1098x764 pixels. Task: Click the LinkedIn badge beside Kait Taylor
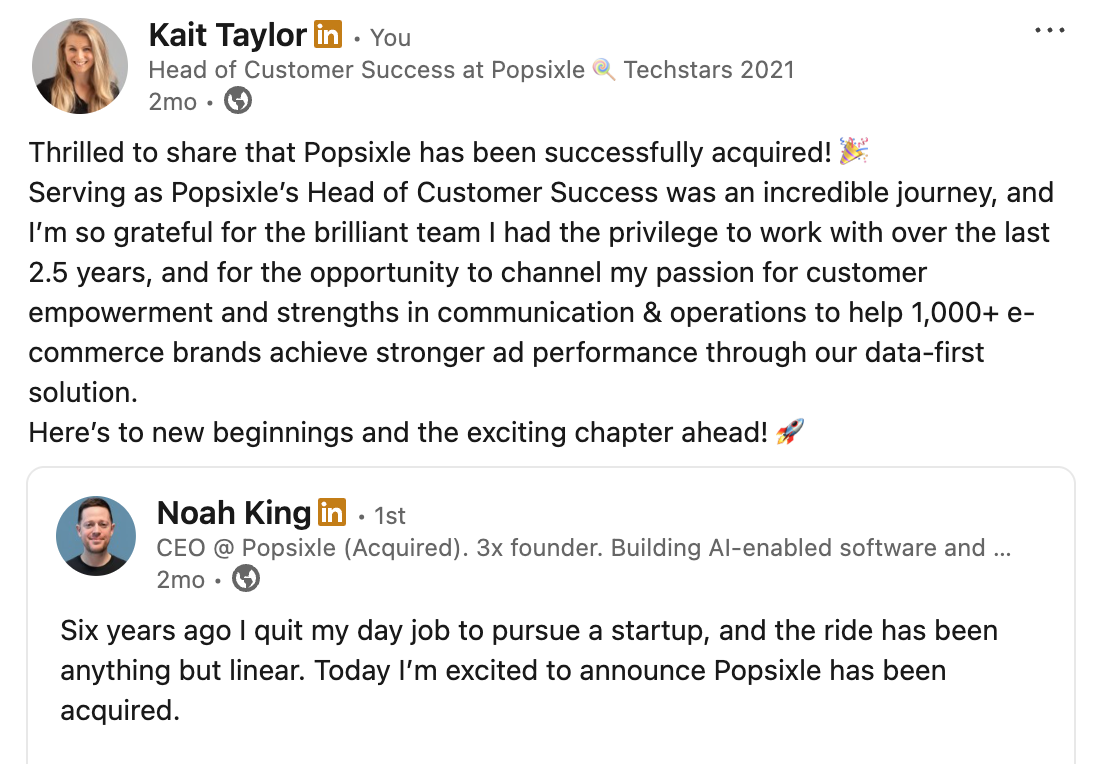[327, 35]
